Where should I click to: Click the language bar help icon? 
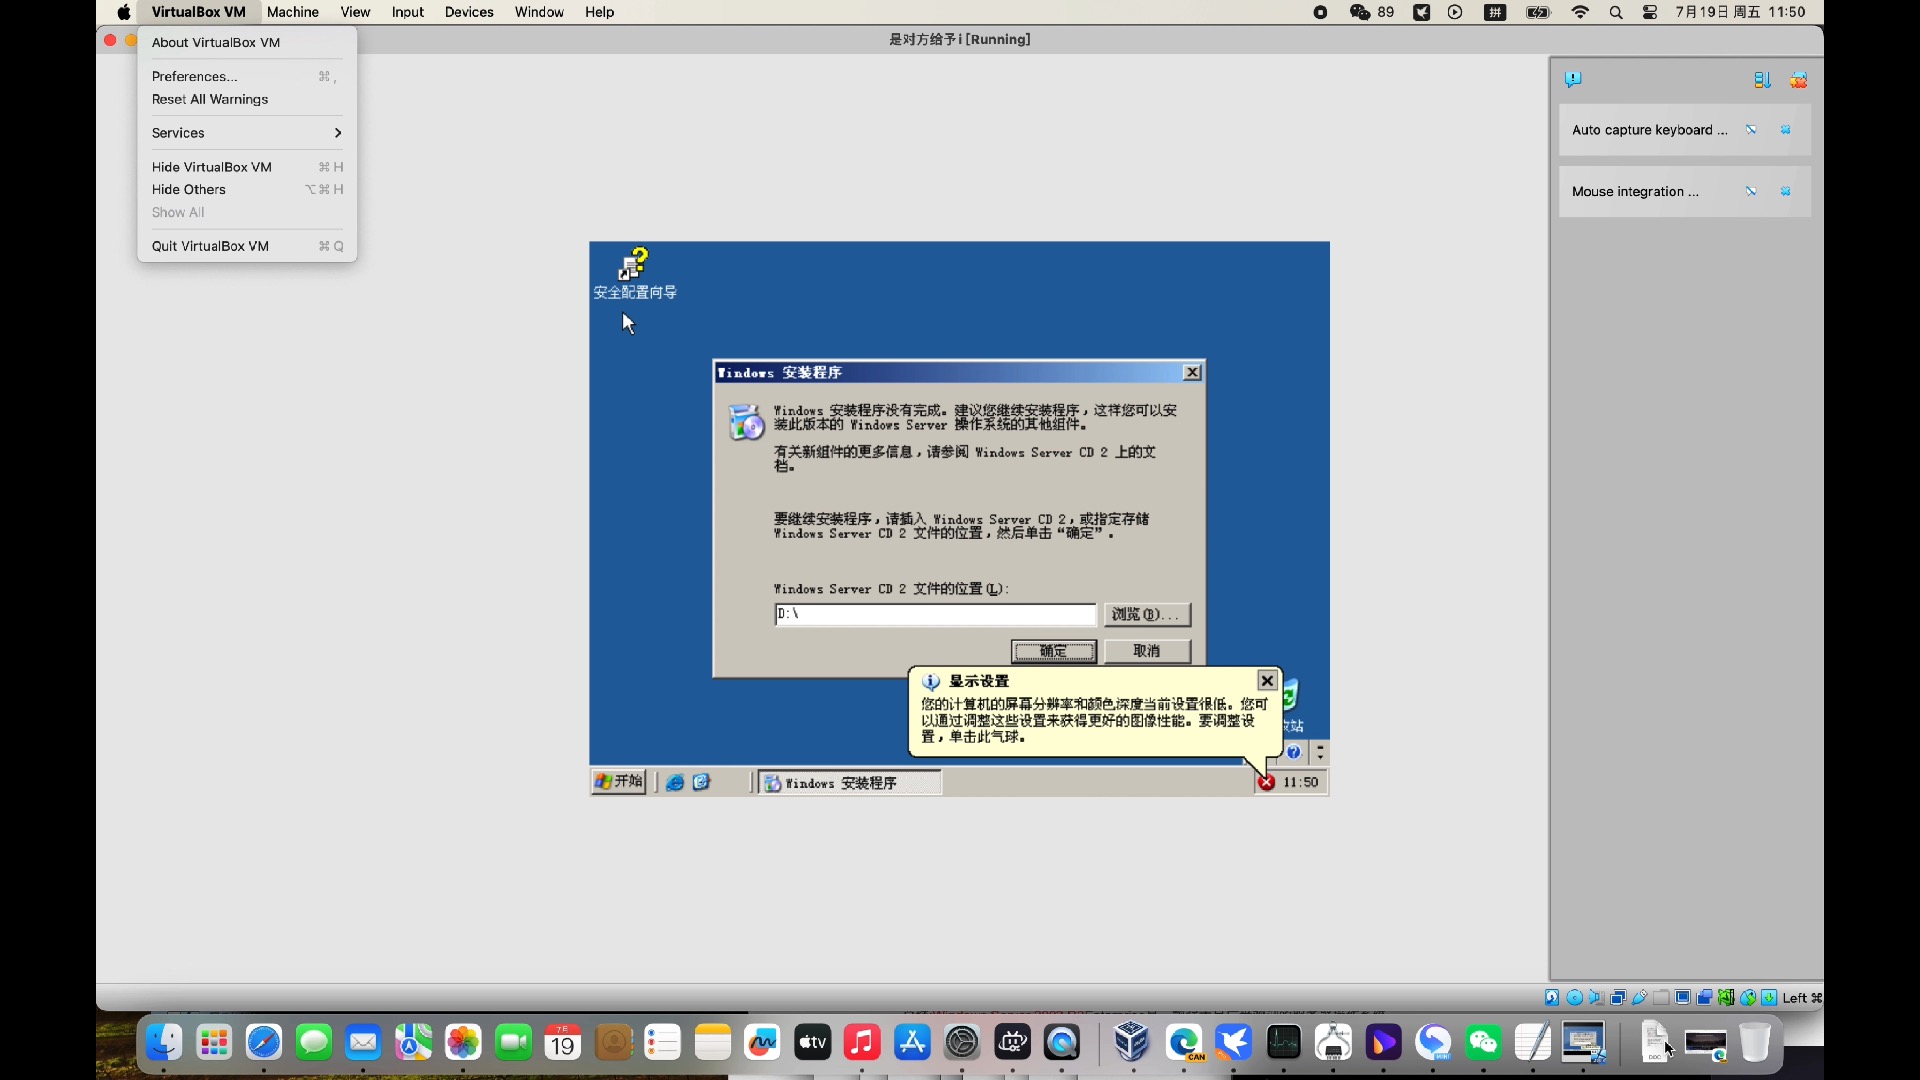coord(1294,752)
